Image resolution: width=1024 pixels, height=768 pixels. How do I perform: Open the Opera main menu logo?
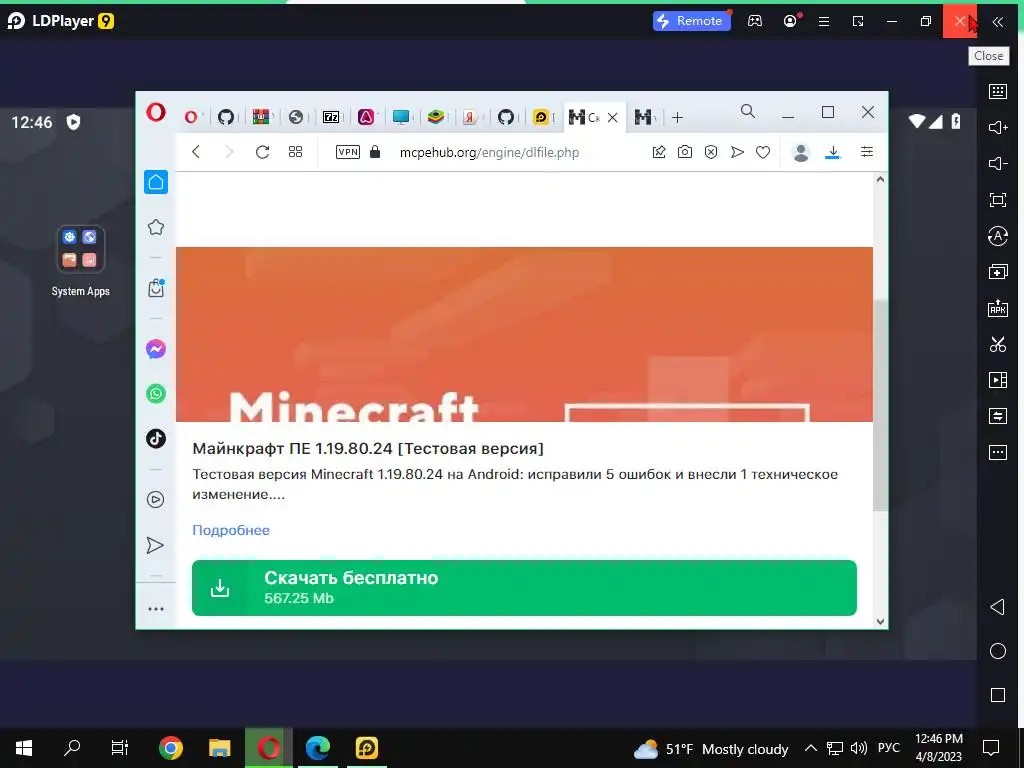coord(155,112)
